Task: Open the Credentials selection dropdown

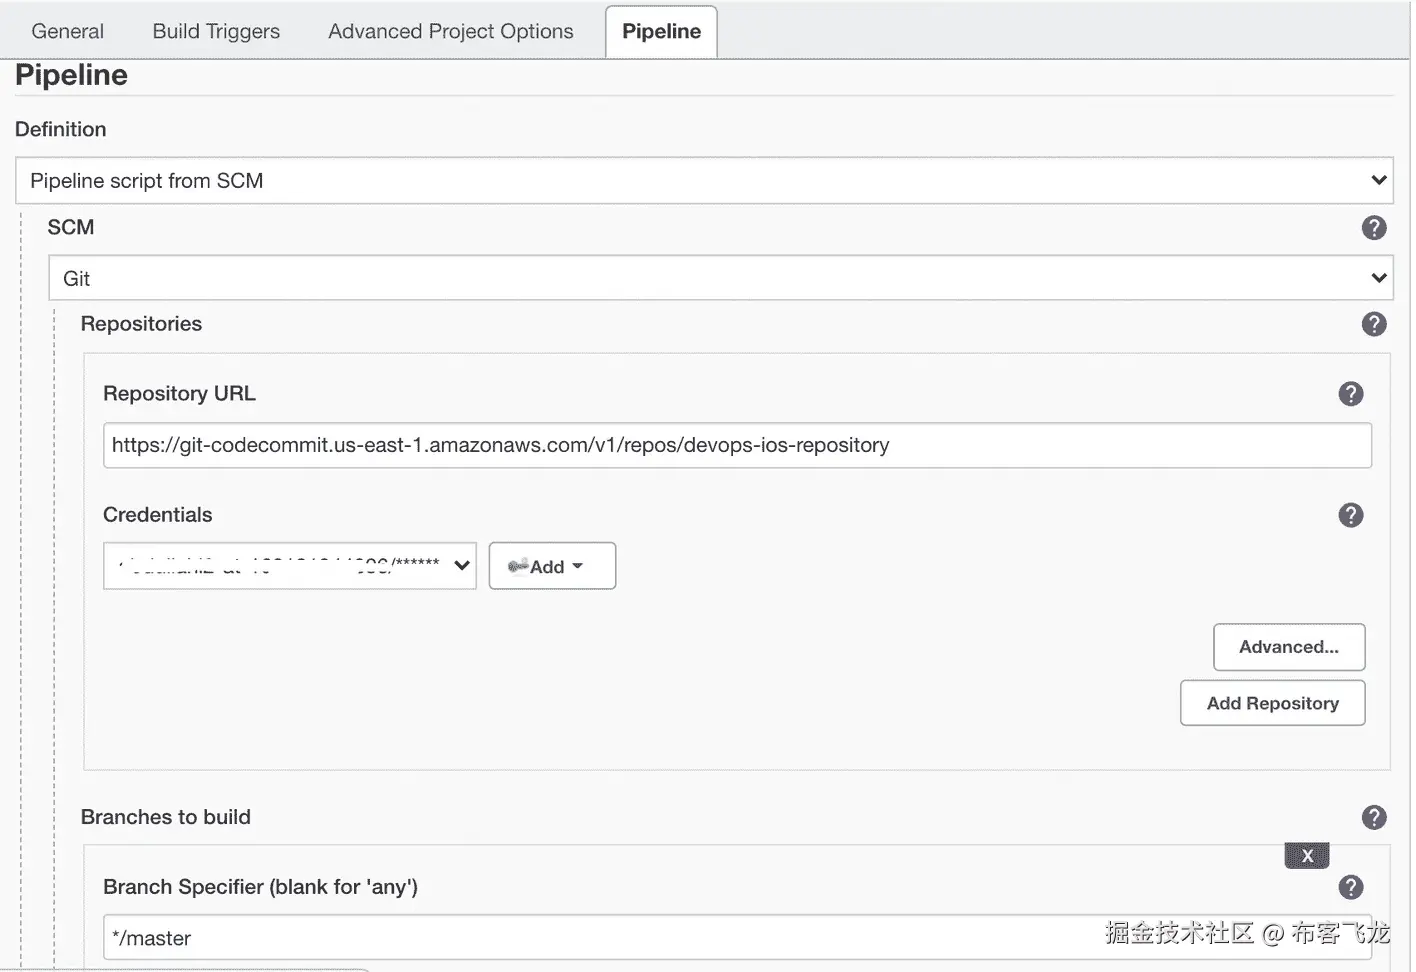Action: pos(289,566)
